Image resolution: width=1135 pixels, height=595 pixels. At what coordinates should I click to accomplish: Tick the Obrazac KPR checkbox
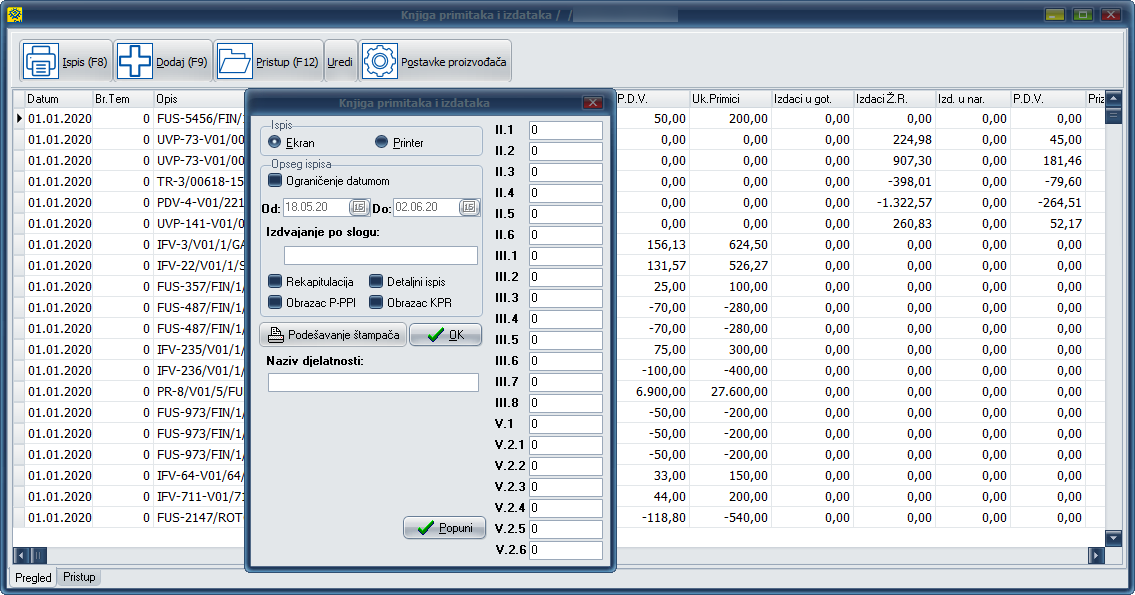(376, 302)
